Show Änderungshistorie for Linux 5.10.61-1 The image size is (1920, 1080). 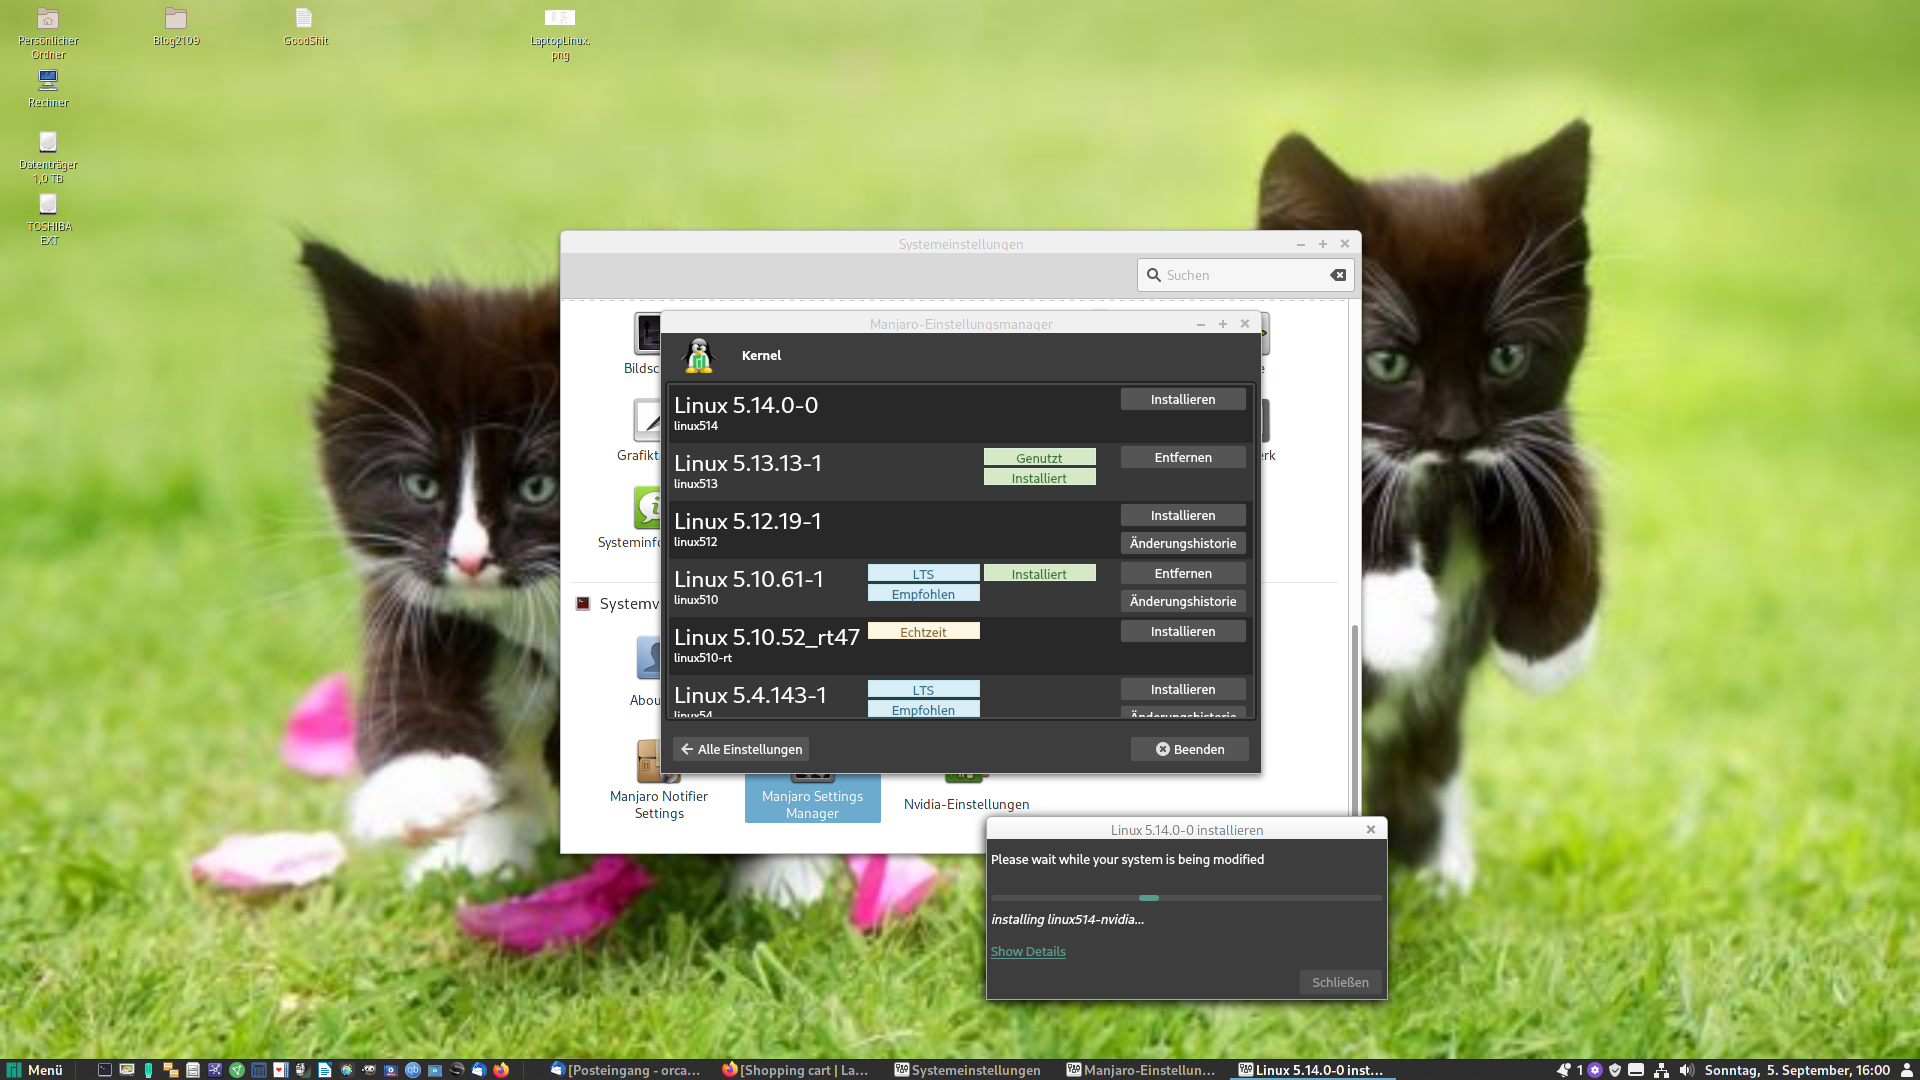pos(1183,601)
